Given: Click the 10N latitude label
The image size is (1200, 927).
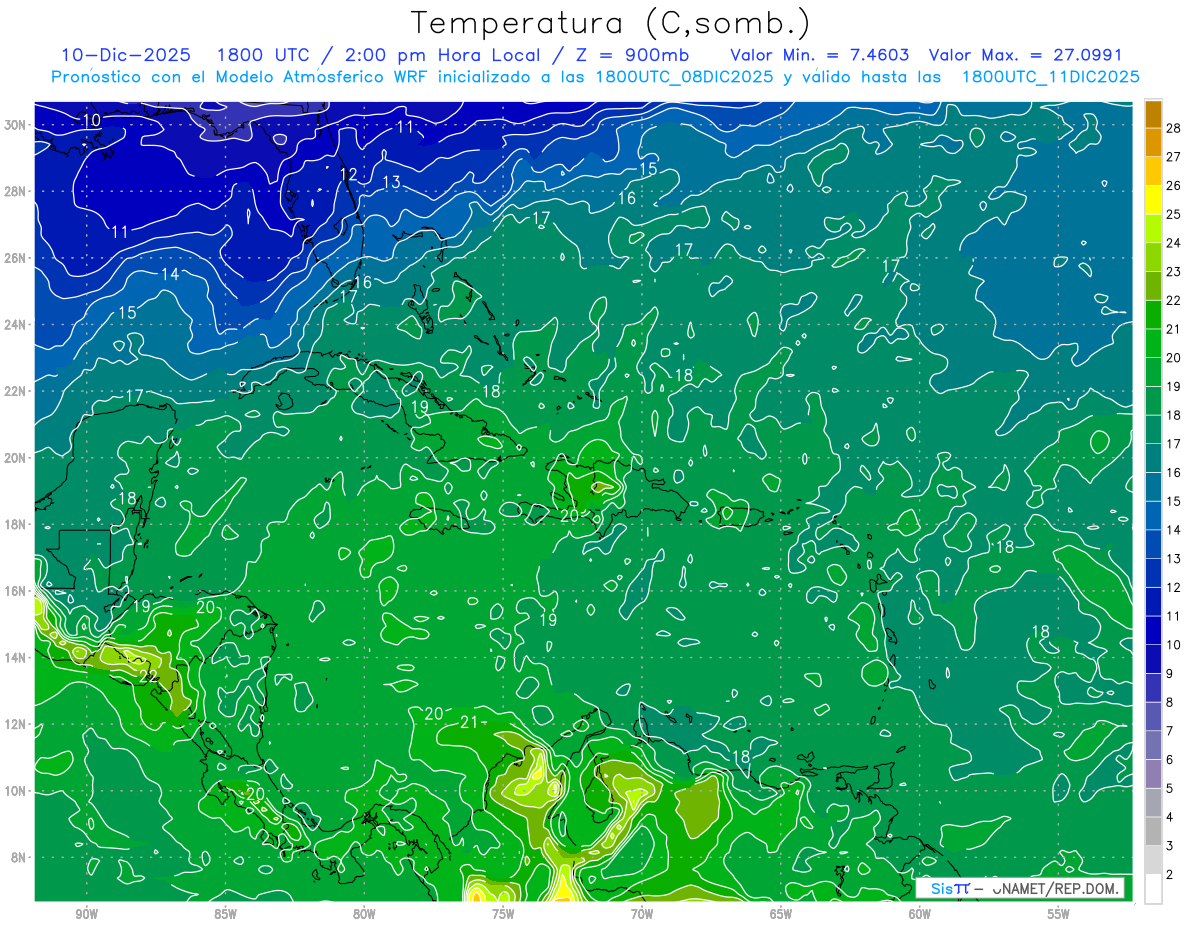Looking at the screenshot, I should tap(17, 791).
